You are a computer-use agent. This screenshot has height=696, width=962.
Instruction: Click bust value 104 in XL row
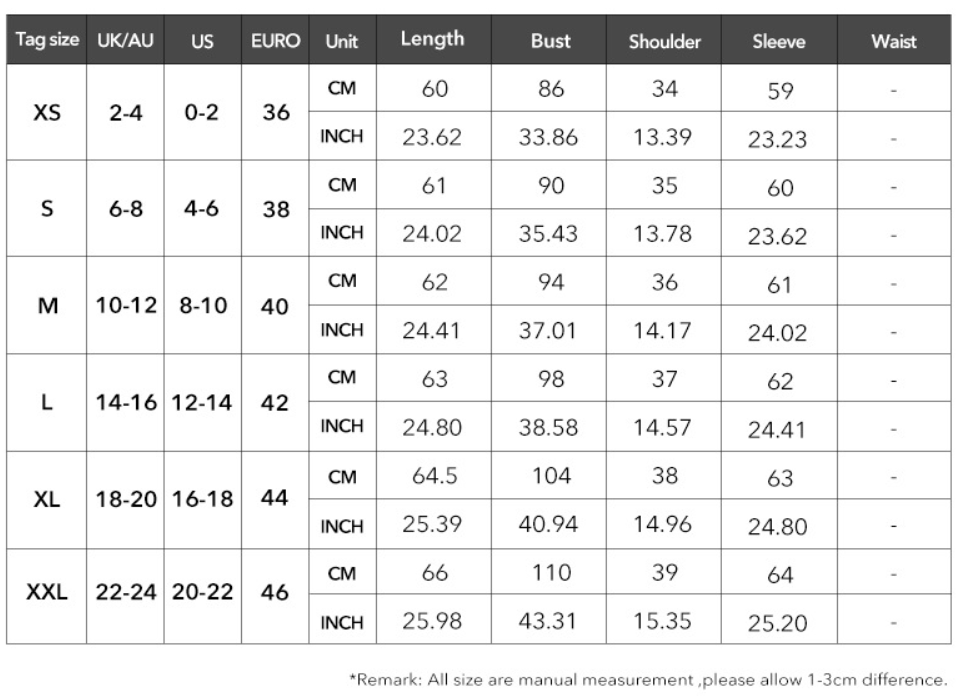pyautogui.click(x=550, y=476)
